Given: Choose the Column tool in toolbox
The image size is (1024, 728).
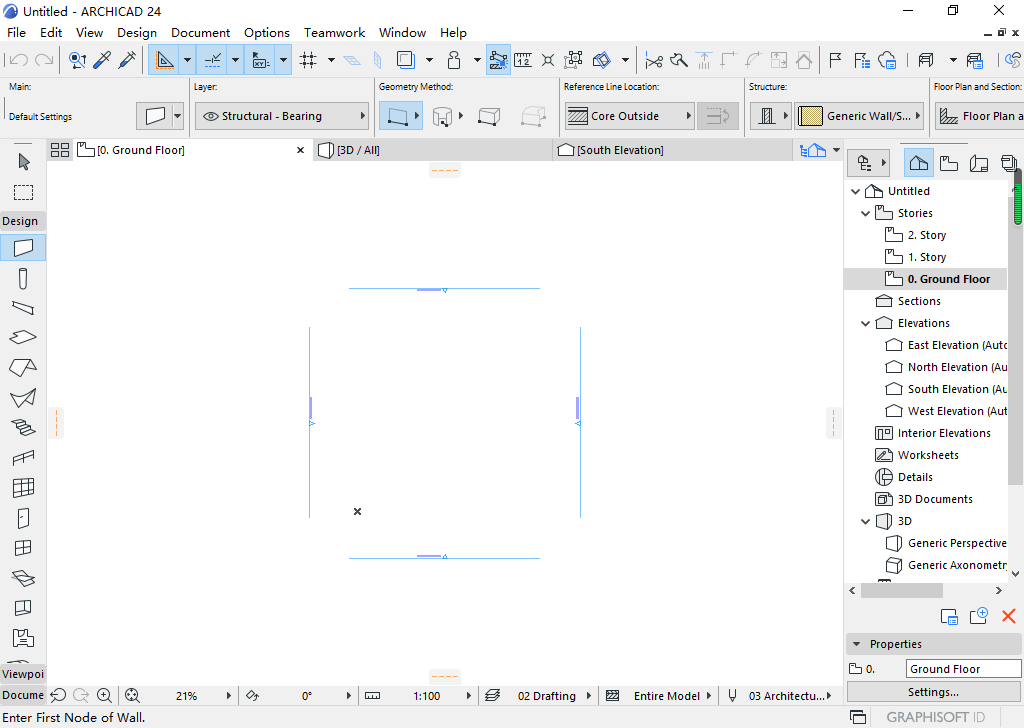Looking at the screenshot, I should point(23,278).
